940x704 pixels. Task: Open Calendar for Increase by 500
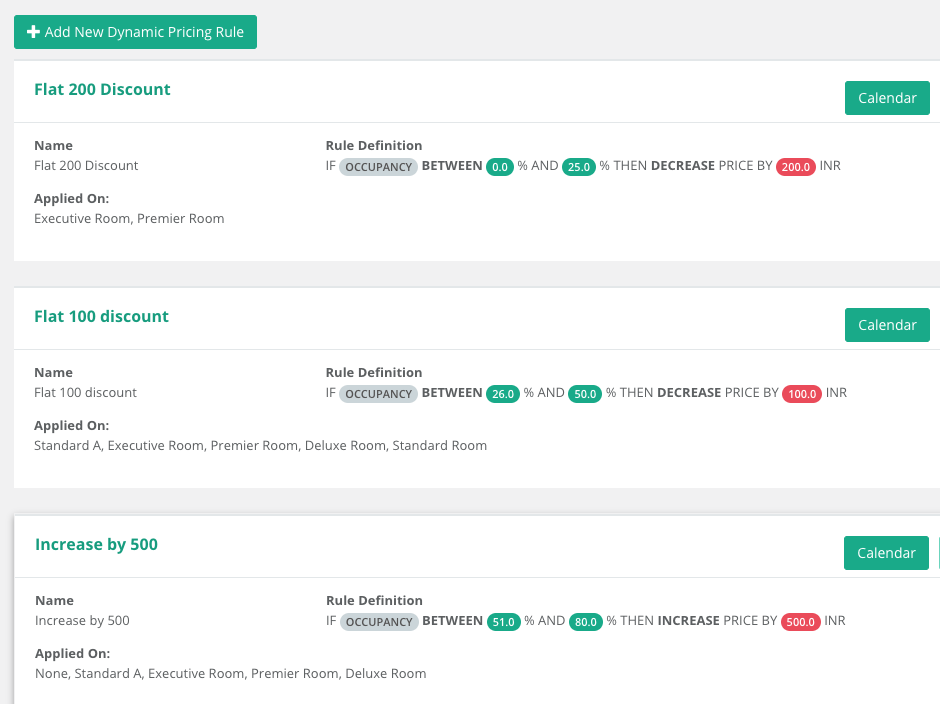[886, 553]
